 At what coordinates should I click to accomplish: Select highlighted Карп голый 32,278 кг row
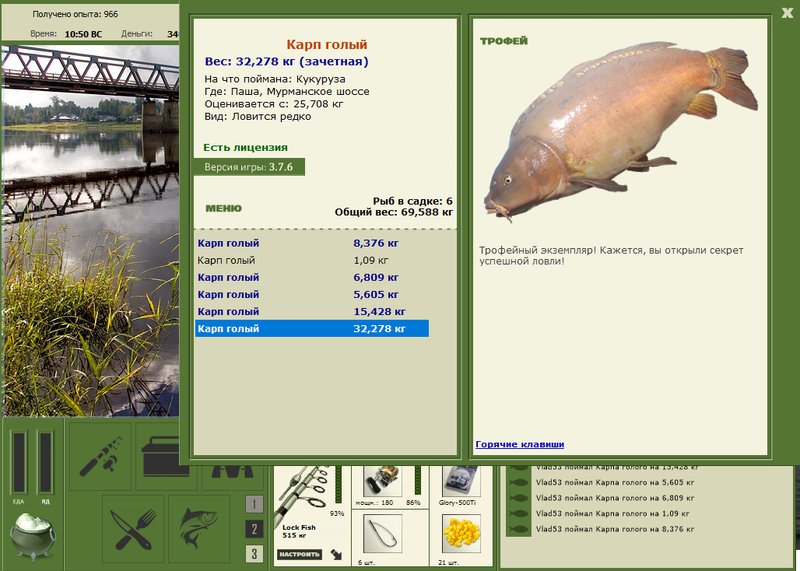312,329
